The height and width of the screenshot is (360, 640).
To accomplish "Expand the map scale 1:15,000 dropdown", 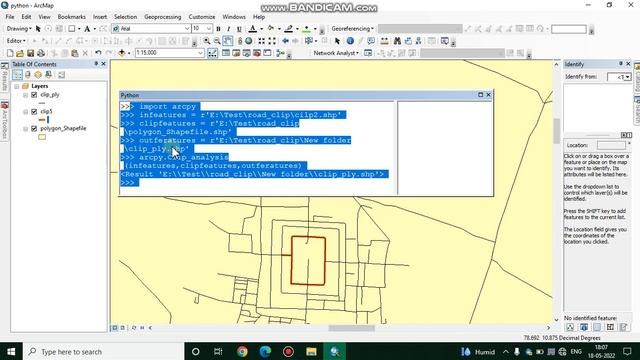I will tap(200, 53).
